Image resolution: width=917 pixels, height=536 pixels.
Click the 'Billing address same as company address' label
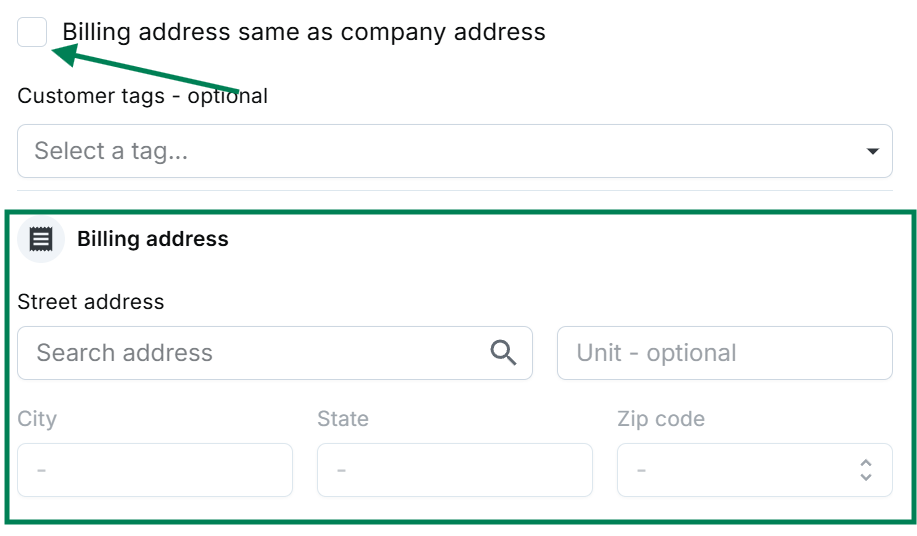point(304,32)
